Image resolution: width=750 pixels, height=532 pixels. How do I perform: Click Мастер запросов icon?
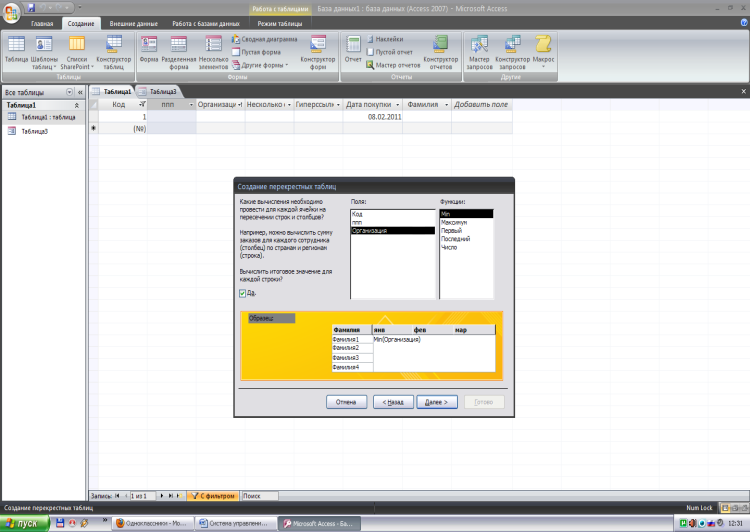[x=479, y=53]
